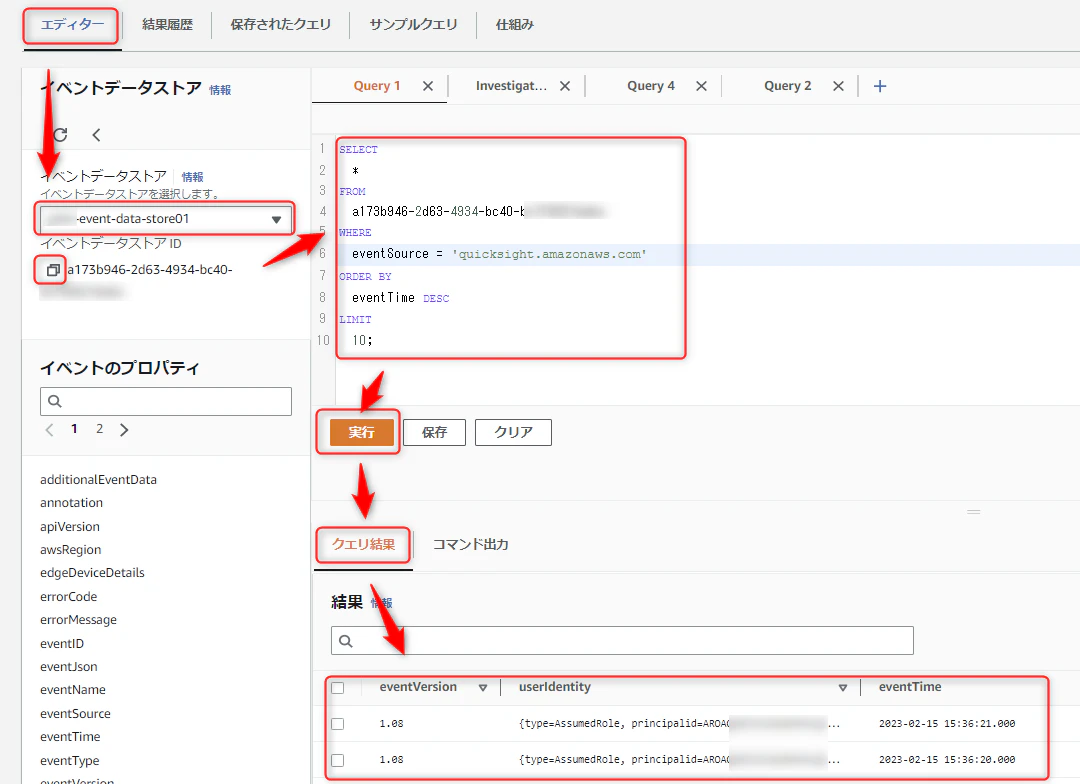1080x784 pixels.
Task: Add a new query tab with plus
Action: click(880, 86)
